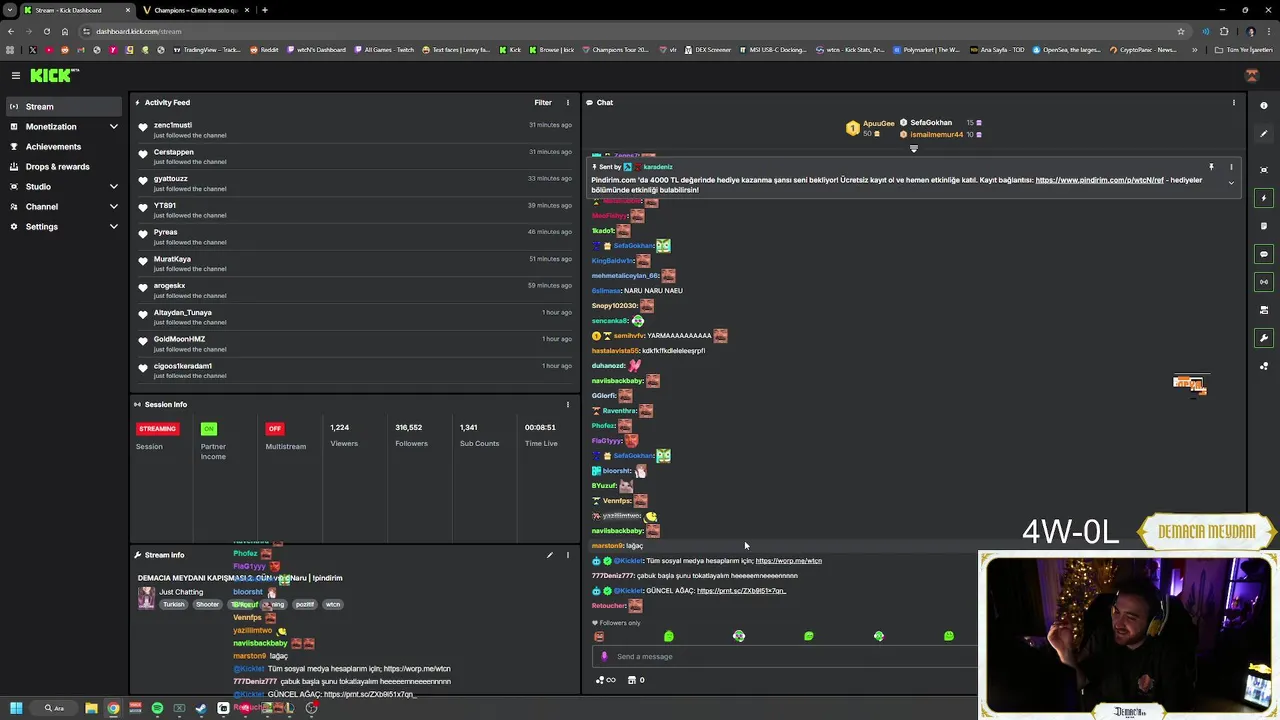Toggle the stream preview panel icon in right sidebar

point(1263,170)
